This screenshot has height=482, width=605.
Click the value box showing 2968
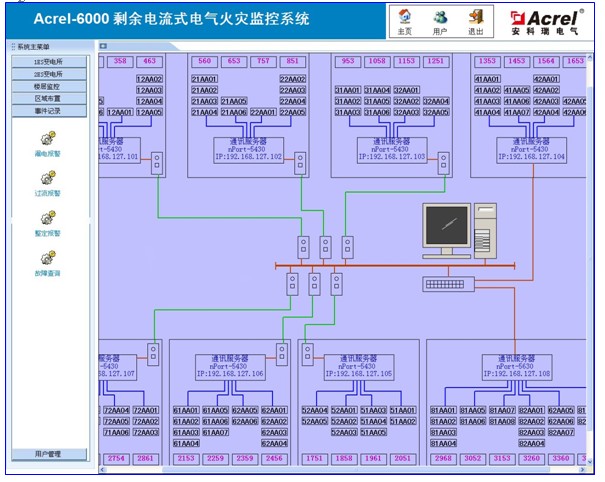coord(443,459)
